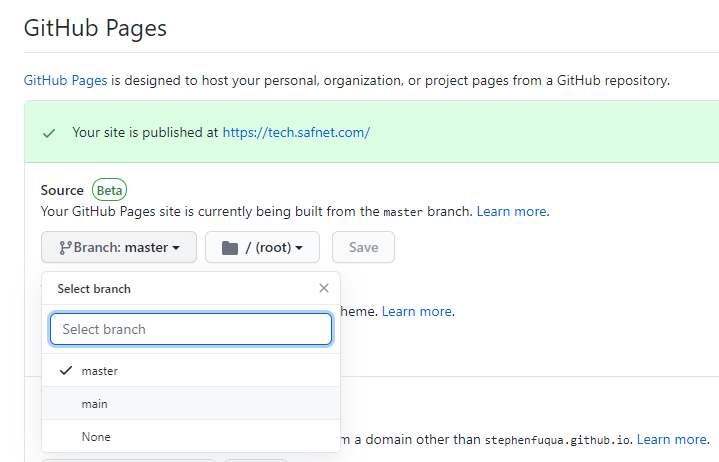Open the GitHub Pages link
The image size is (719, 462).
coord(65,81)
